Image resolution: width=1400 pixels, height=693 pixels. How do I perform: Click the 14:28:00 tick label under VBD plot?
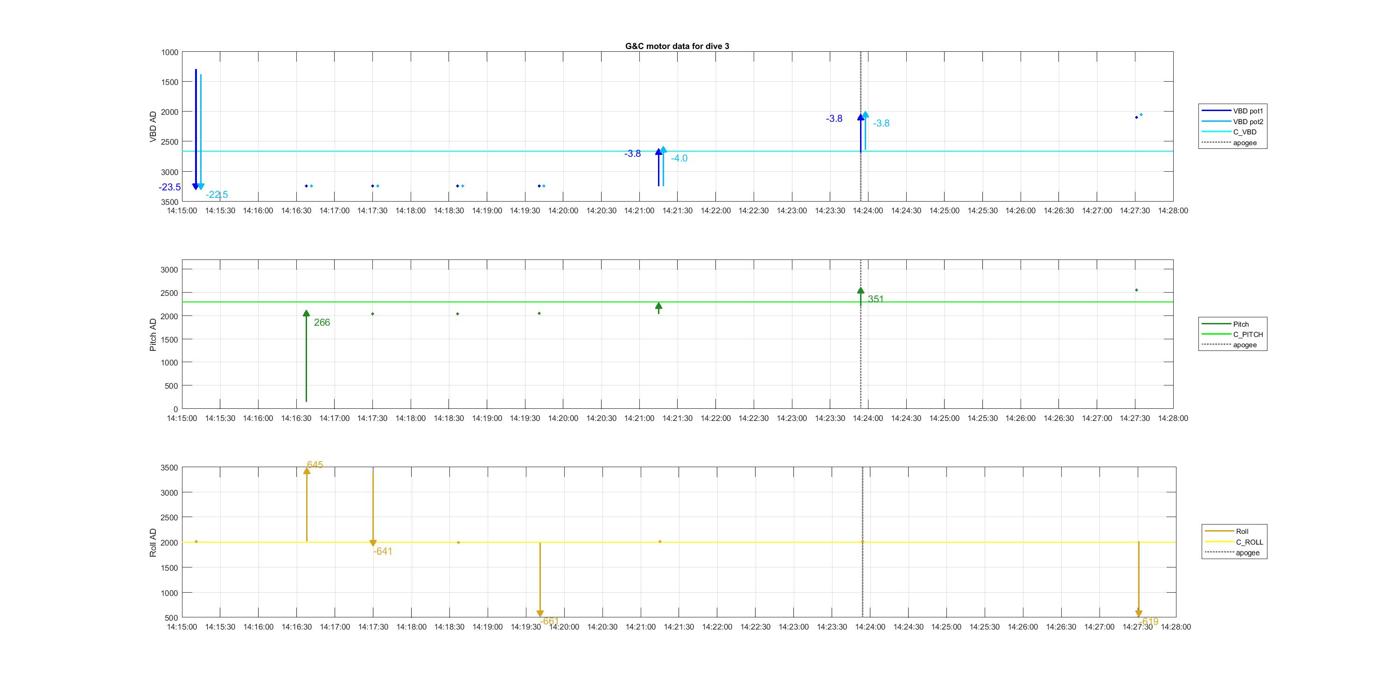point(1174,211)
